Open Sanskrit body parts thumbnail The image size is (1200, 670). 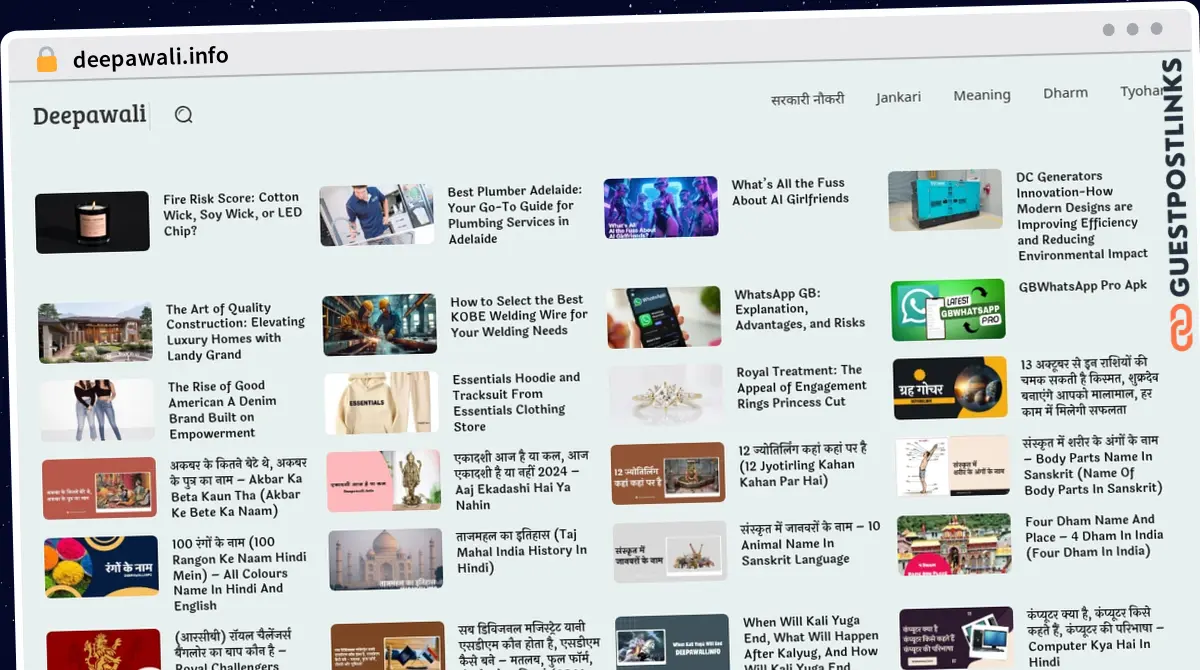tap(952, 466)
